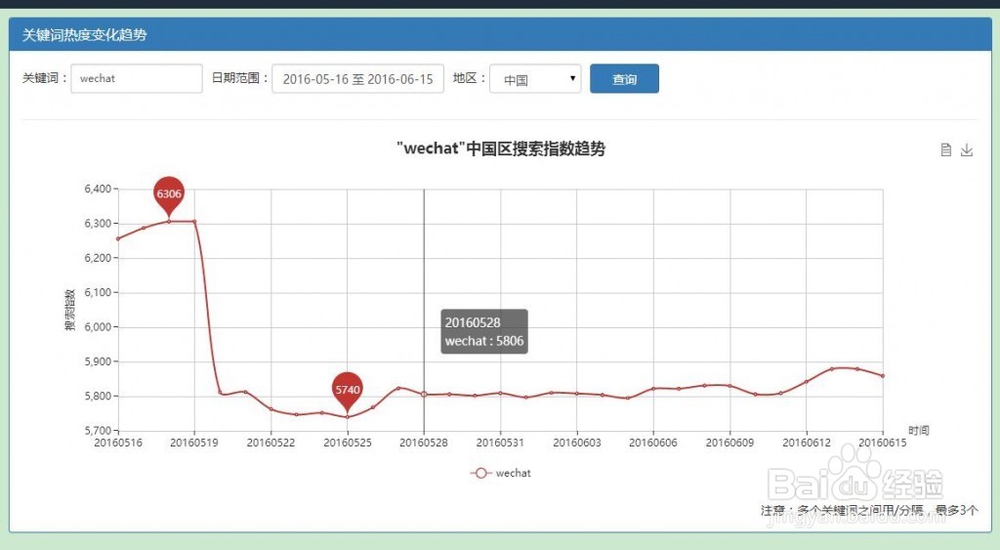Select the 20160528 data point on the line
Image resolution: width=1000 pixels, height=550 pixels.
[x=424, y=394]
